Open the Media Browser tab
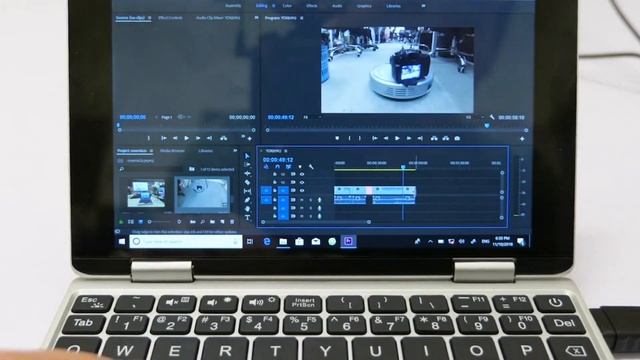 (x=172, y=151)
